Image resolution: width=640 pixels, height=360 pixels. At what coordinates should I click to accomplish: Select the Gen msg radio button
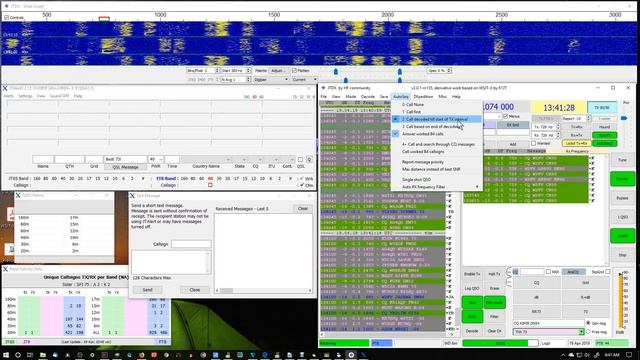pyautogui.click(x=588, y=323)
